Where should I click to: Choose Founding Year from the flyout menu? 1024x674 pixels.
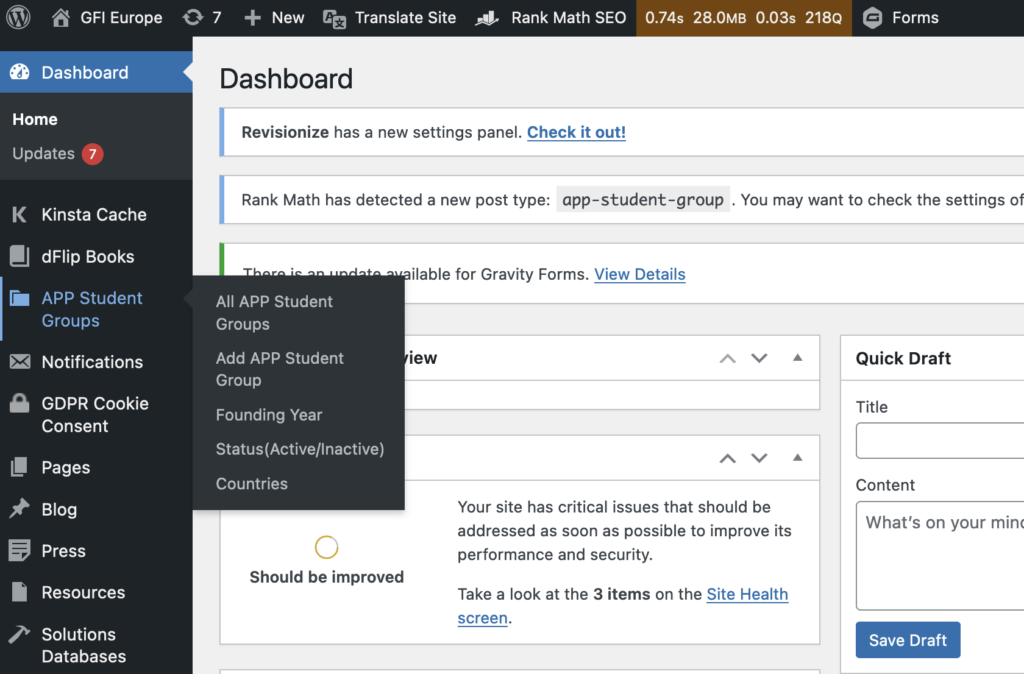[269, 415]
